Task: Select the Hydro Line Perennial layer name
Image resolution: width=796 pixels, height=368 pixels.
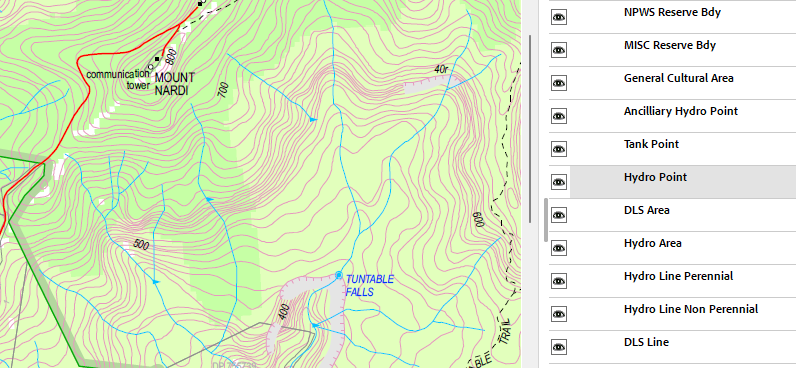Action: pos(678,276)
